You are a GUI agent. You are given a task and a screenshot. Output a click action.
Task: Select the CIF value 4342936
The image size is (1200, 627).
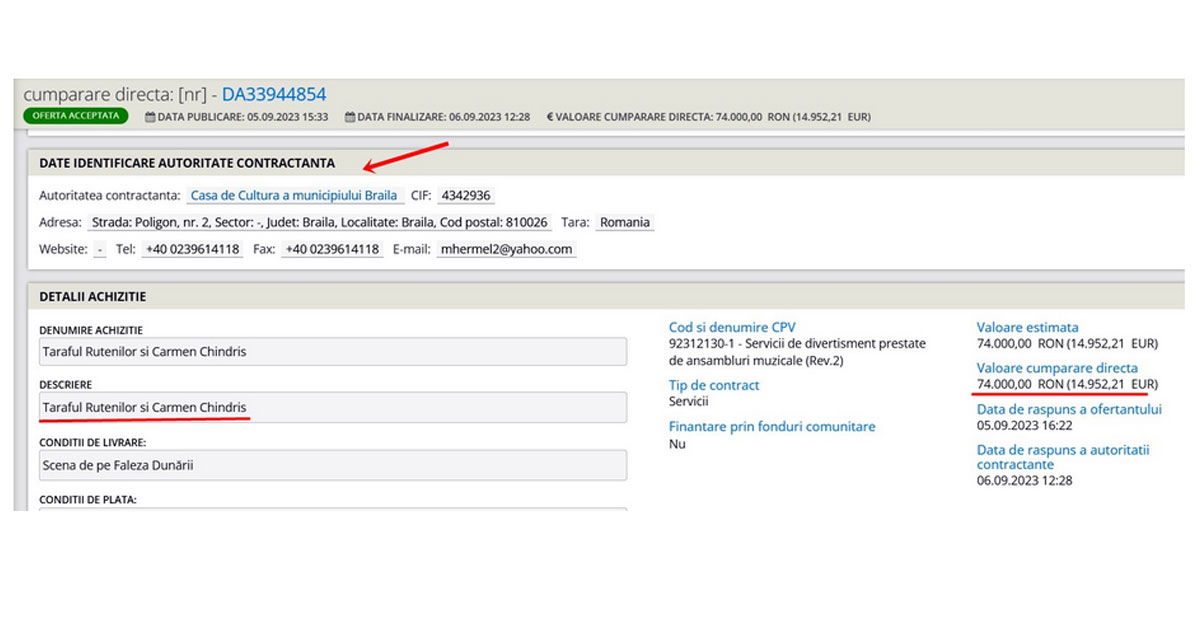pos(465,195)
